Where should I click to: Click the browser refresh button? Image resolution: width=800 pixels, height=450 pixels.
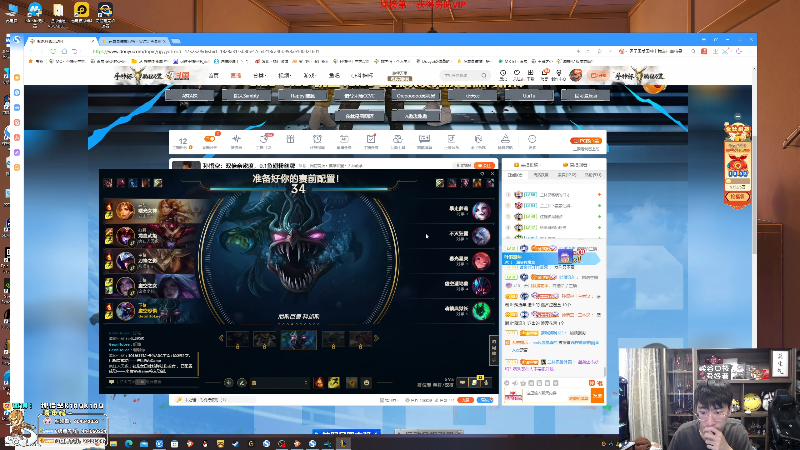(53, 52)
